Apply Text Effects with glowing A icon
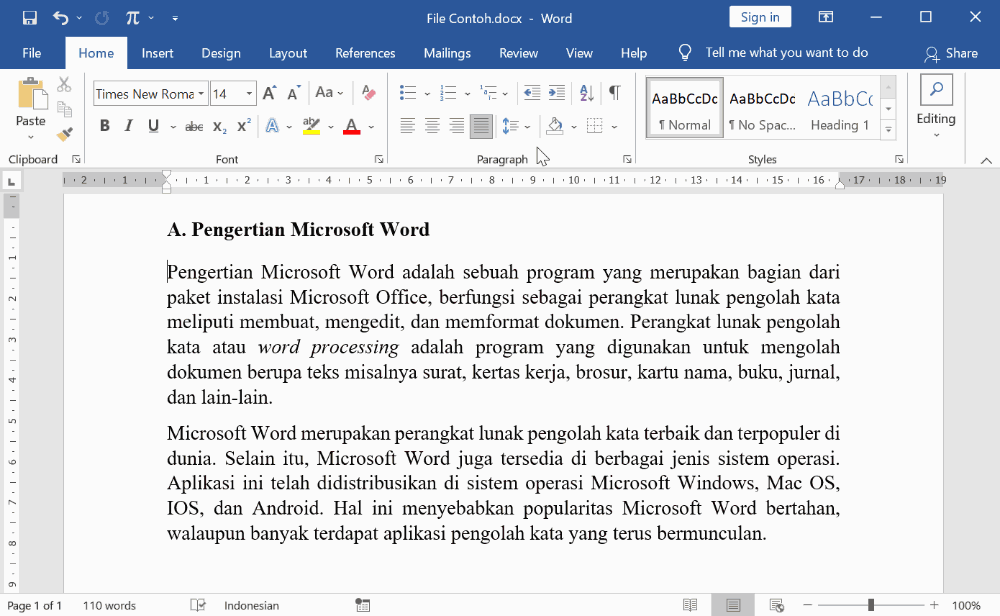 click(272, 126)
